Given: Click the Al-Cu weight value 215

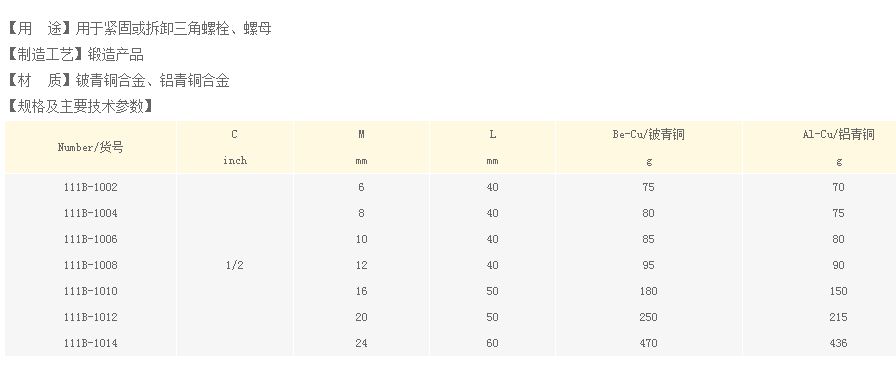Looking at the screenshot, I should click(x=838, y=317).
